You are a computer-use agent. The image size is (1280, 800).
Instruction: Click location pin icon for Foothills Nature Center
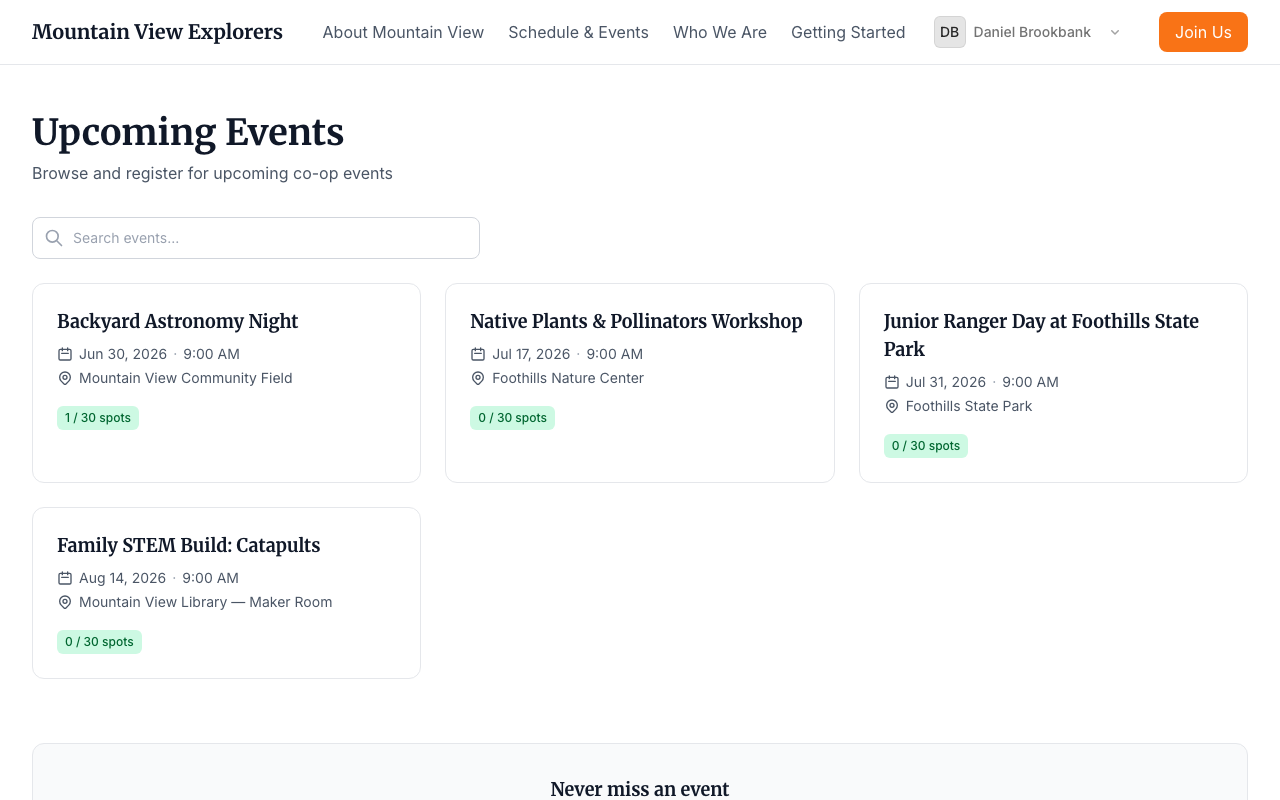tap(478, 378)
